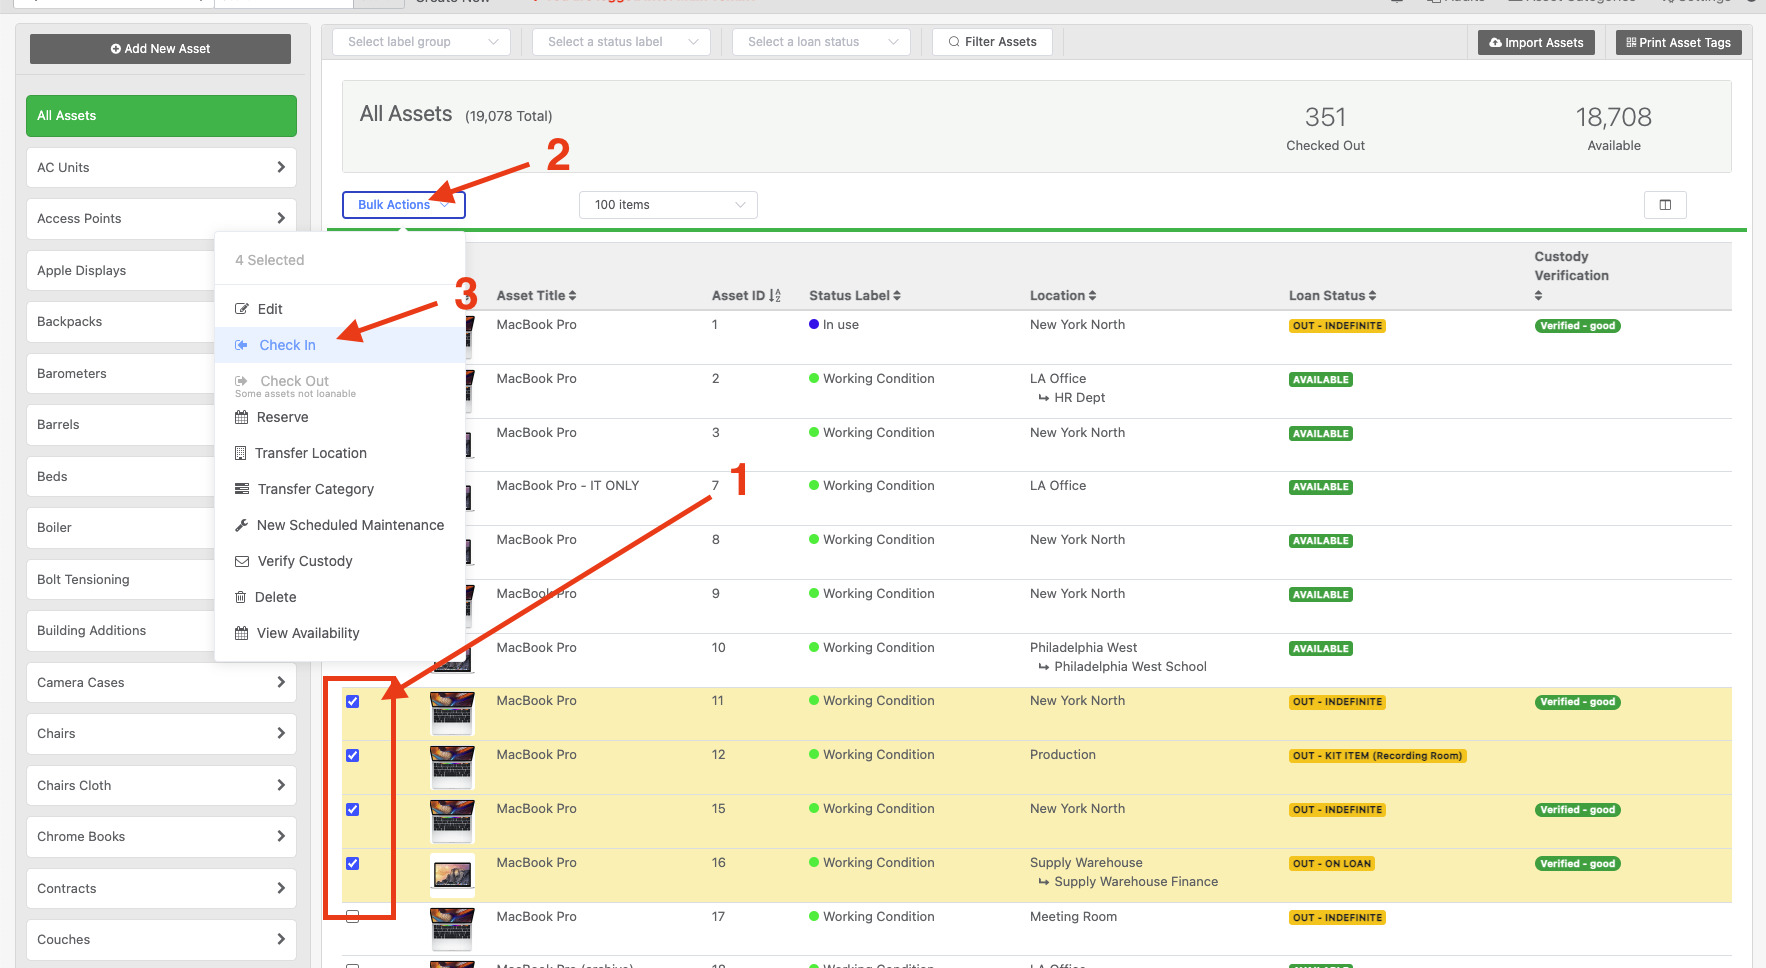
Task: Click the Reserve calendar icon in menu
Action: 241,417
